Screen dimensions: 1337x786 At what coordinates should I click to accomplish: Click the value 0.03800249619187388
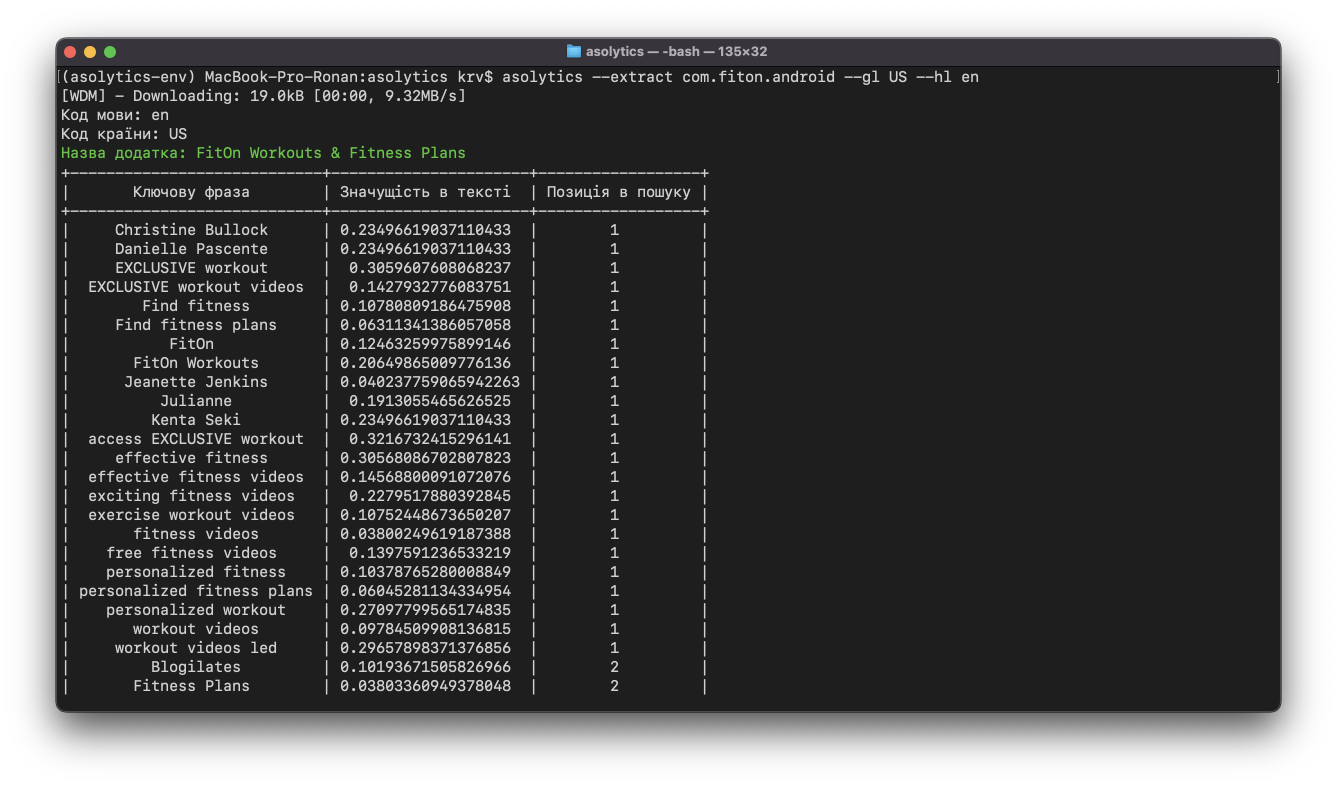coord(425,534)
